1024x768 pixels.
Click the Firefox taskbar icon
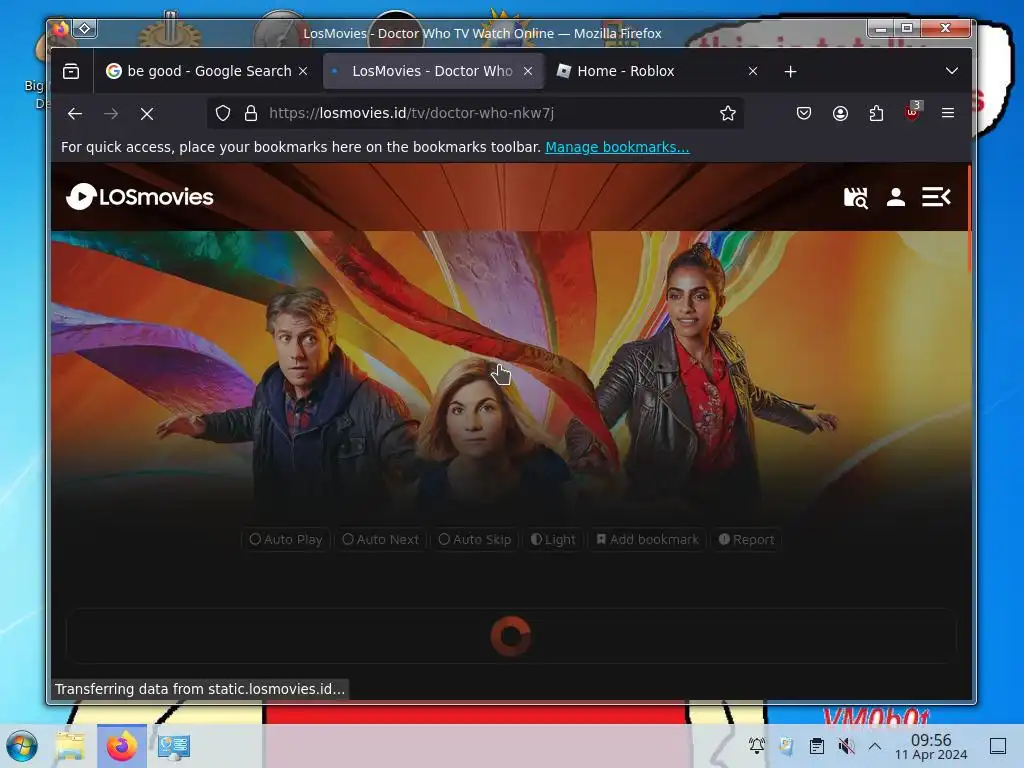coord(121,746)
